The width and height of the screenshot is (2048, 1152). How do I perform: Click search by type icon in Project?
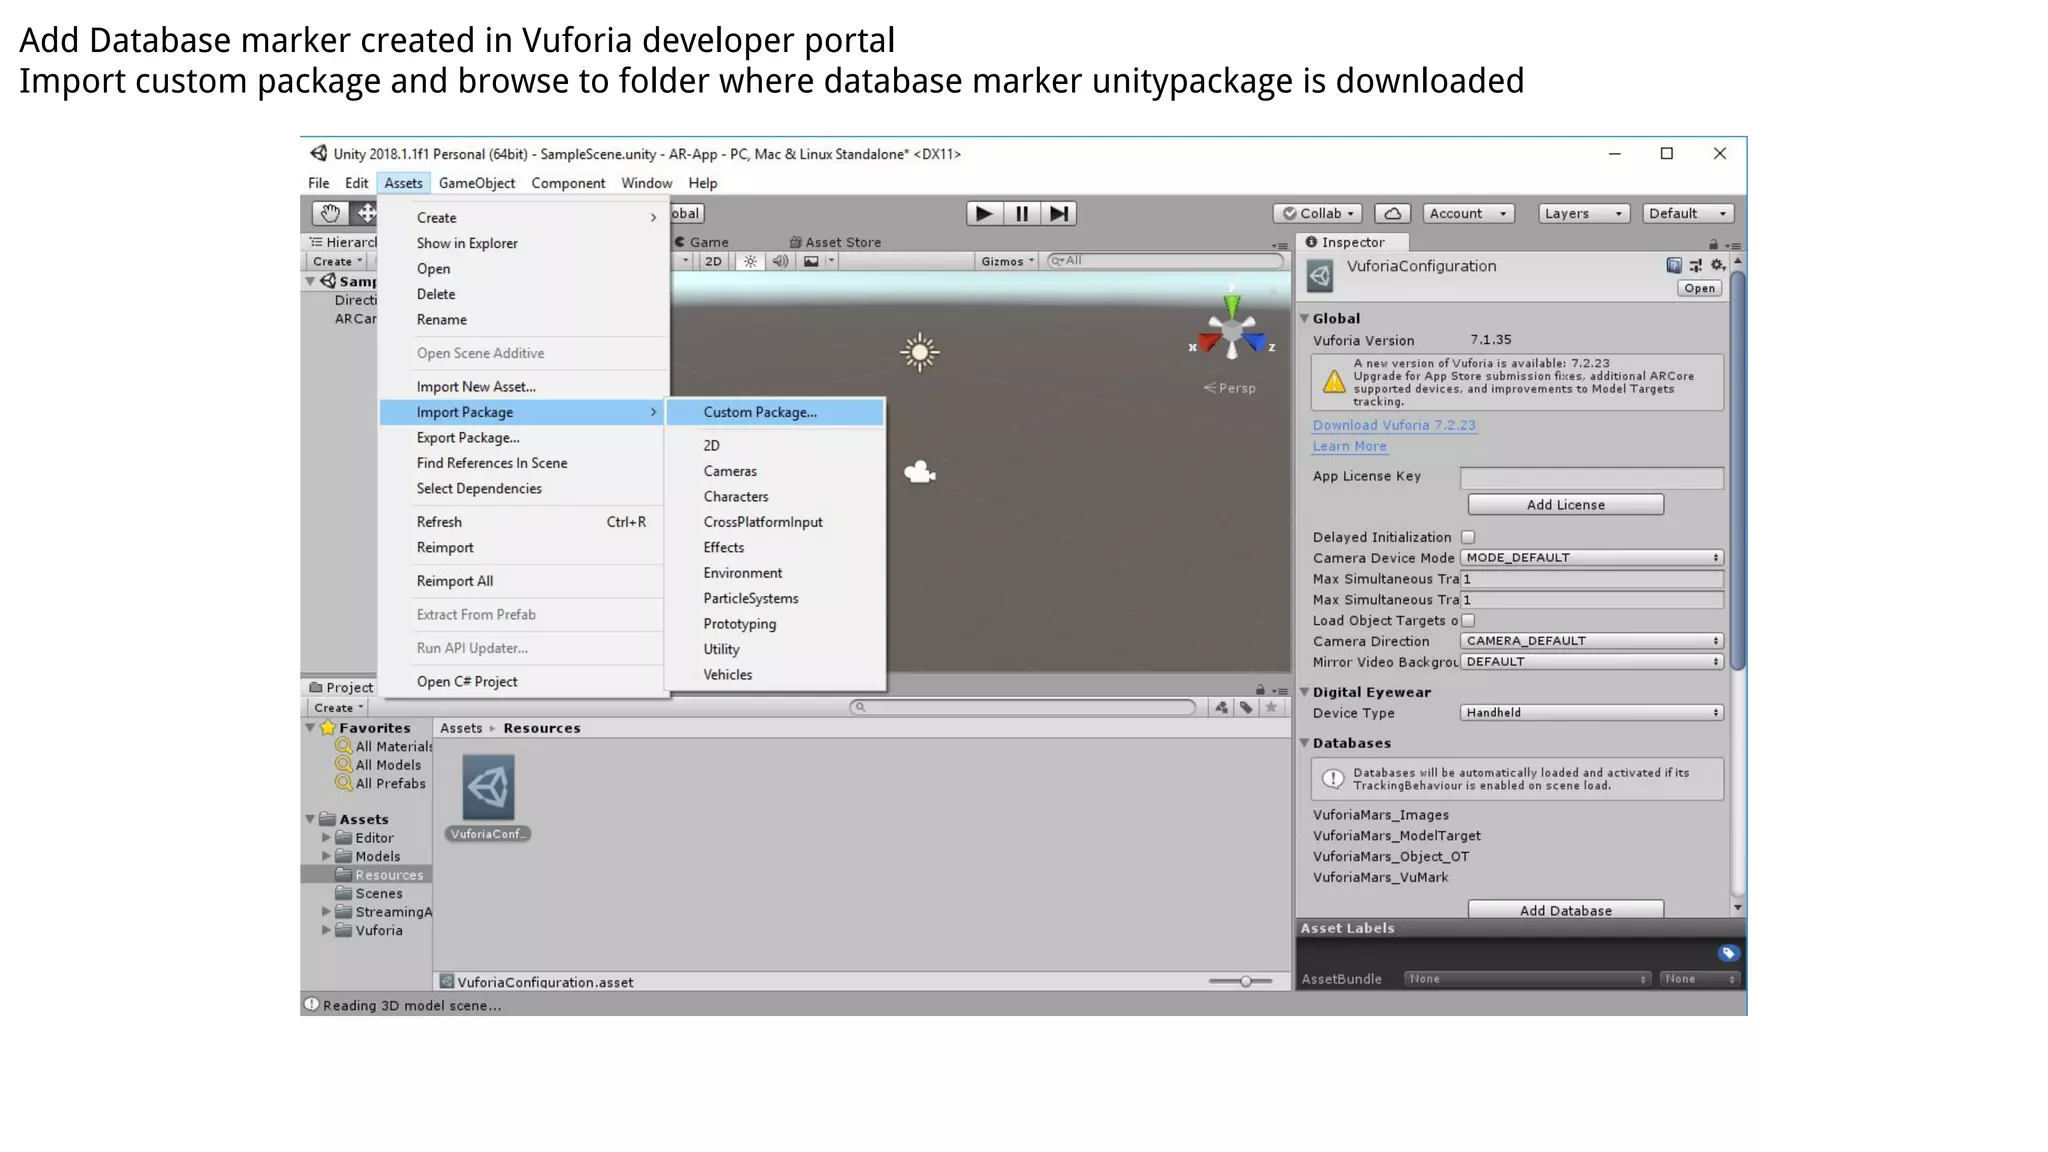click(x=1221, y=707)
